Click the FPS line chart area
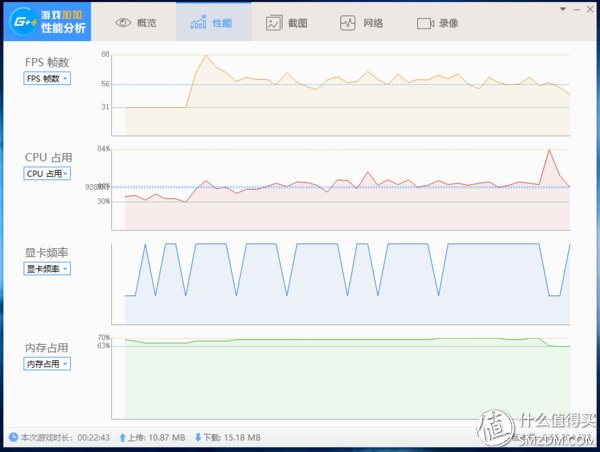 tap(341, 94)
